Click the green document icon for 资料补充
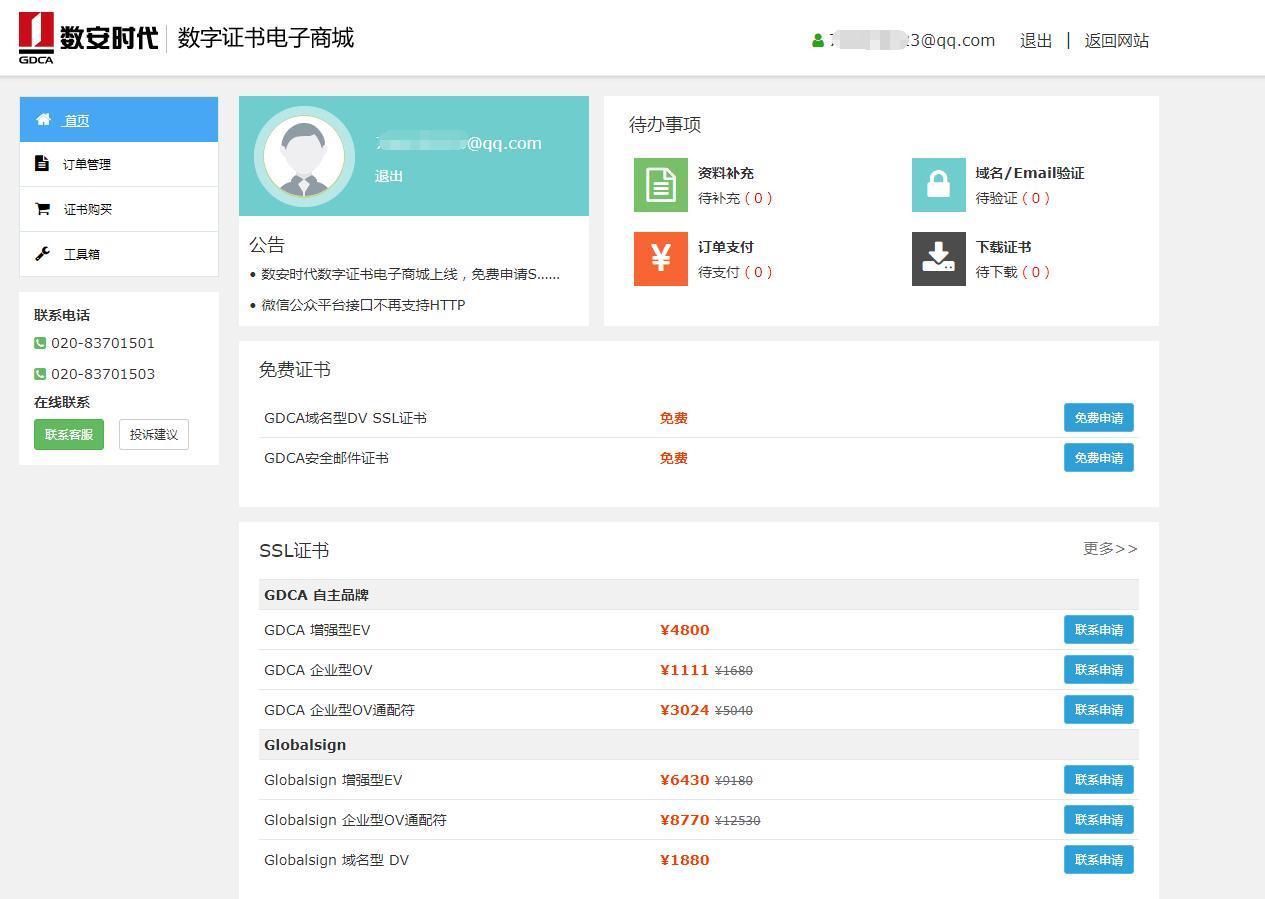The image size is (1265, 899). coord(660,185)
